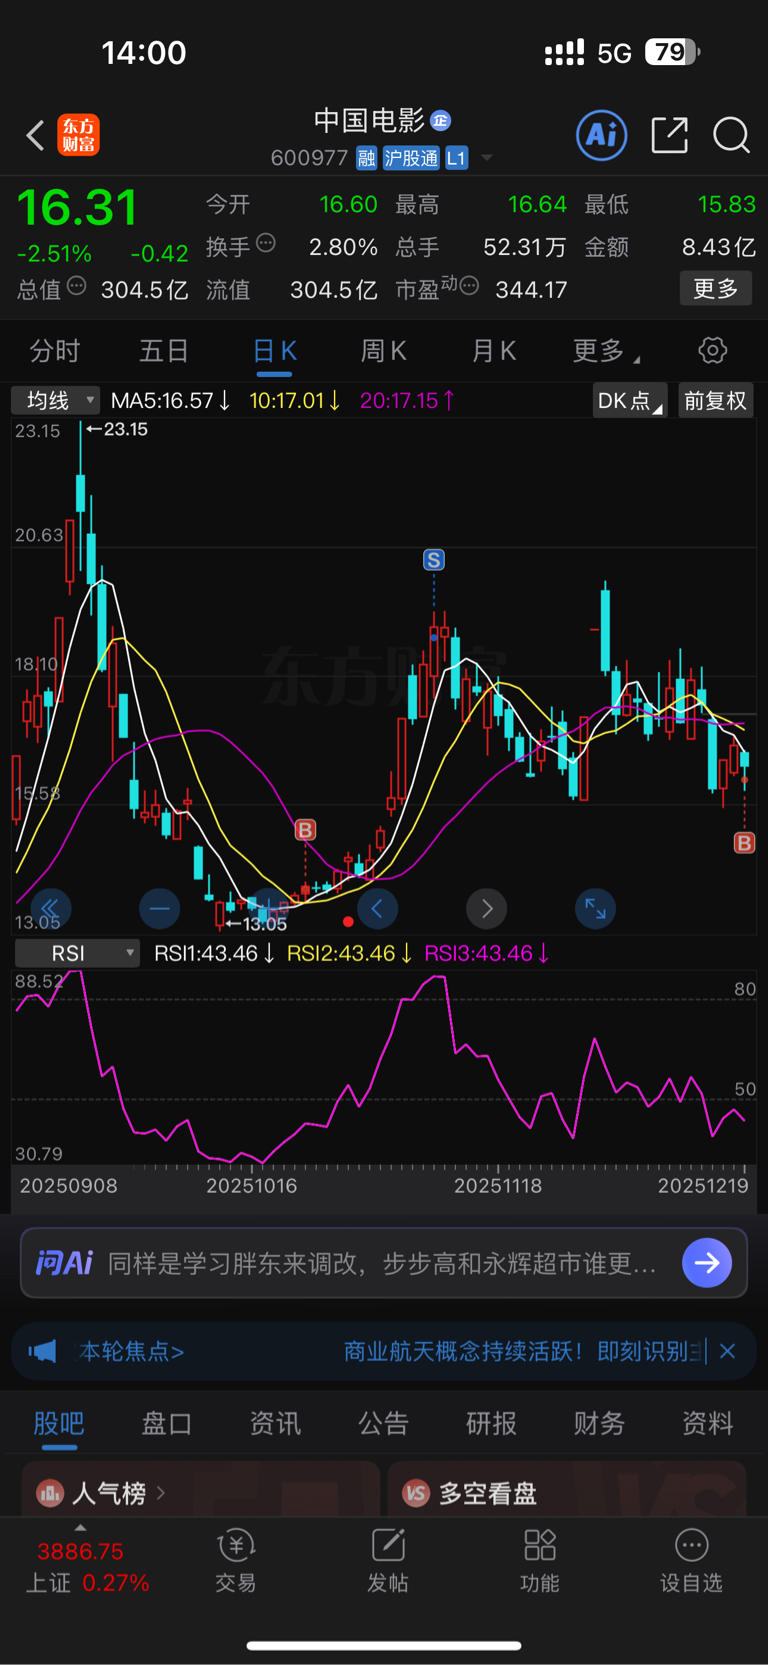Tap the 沪股通 badge
Viewport: 768px width, 1665px height.
(411, 158)
